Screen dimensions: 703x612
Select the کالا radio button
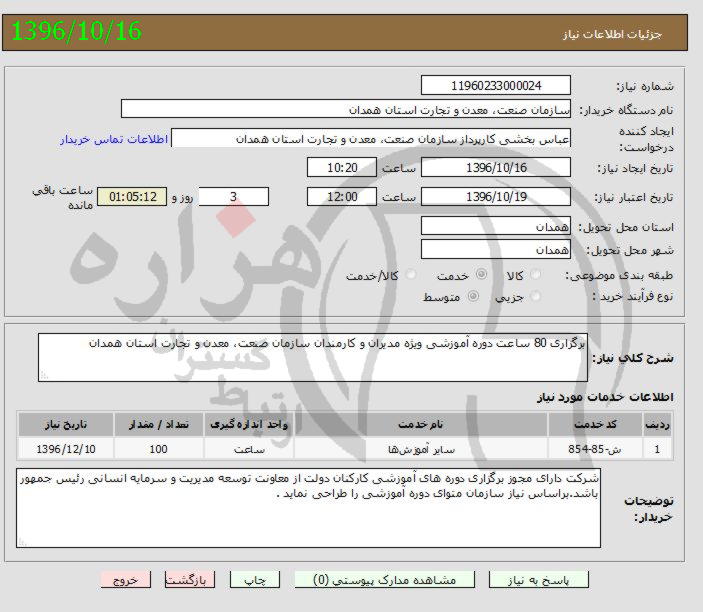[x=535, y=274]
